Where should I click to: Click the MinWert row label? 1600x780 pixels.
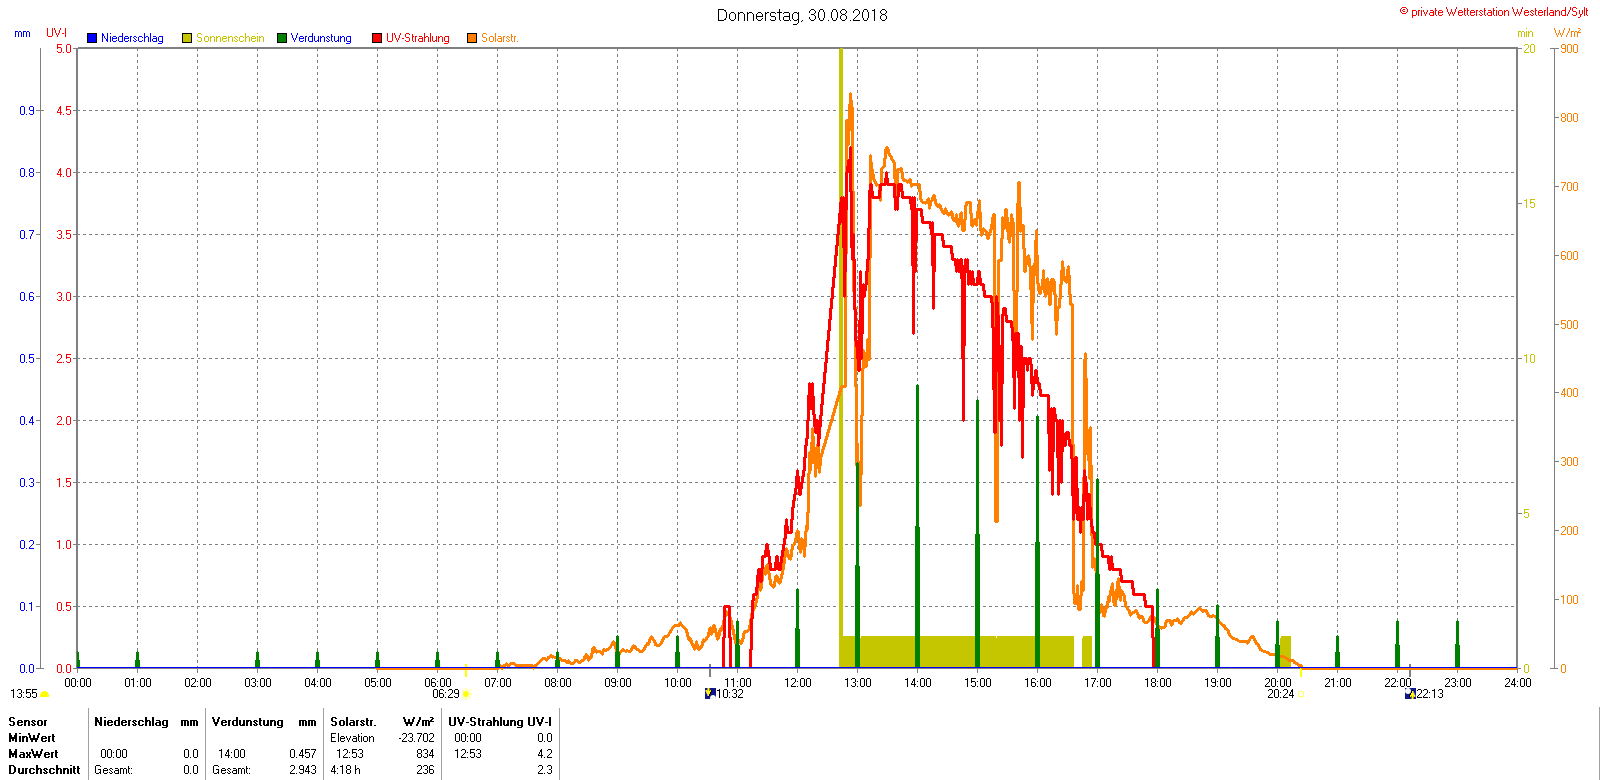pyautogui.click(x=32, y=738)
